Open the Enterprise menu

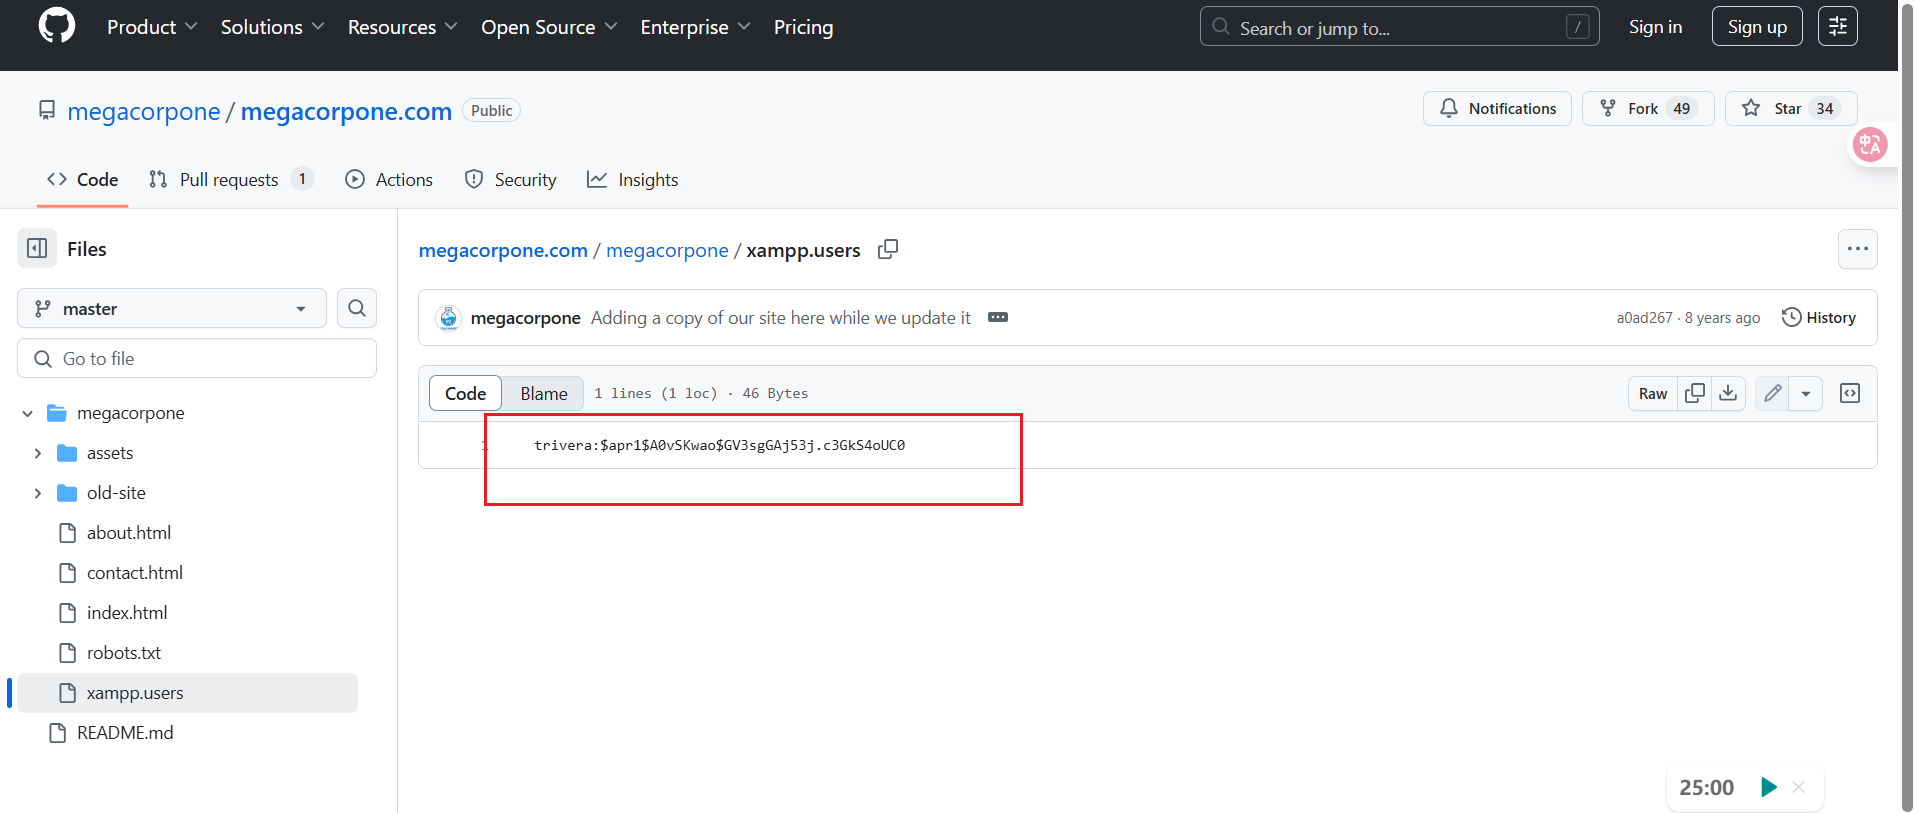[x=695, y=27]
